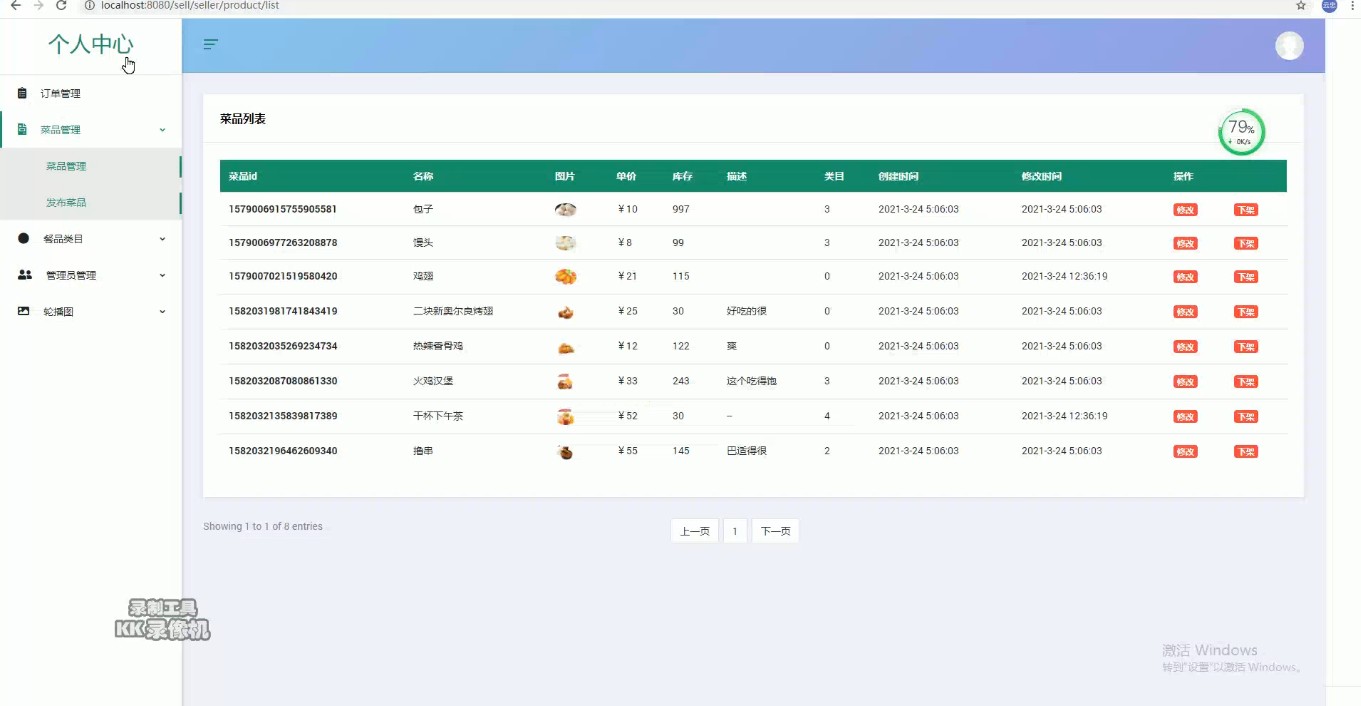Bookmark the page with the star icon
Screen dimensions: 1361x706
(1301, 6)
